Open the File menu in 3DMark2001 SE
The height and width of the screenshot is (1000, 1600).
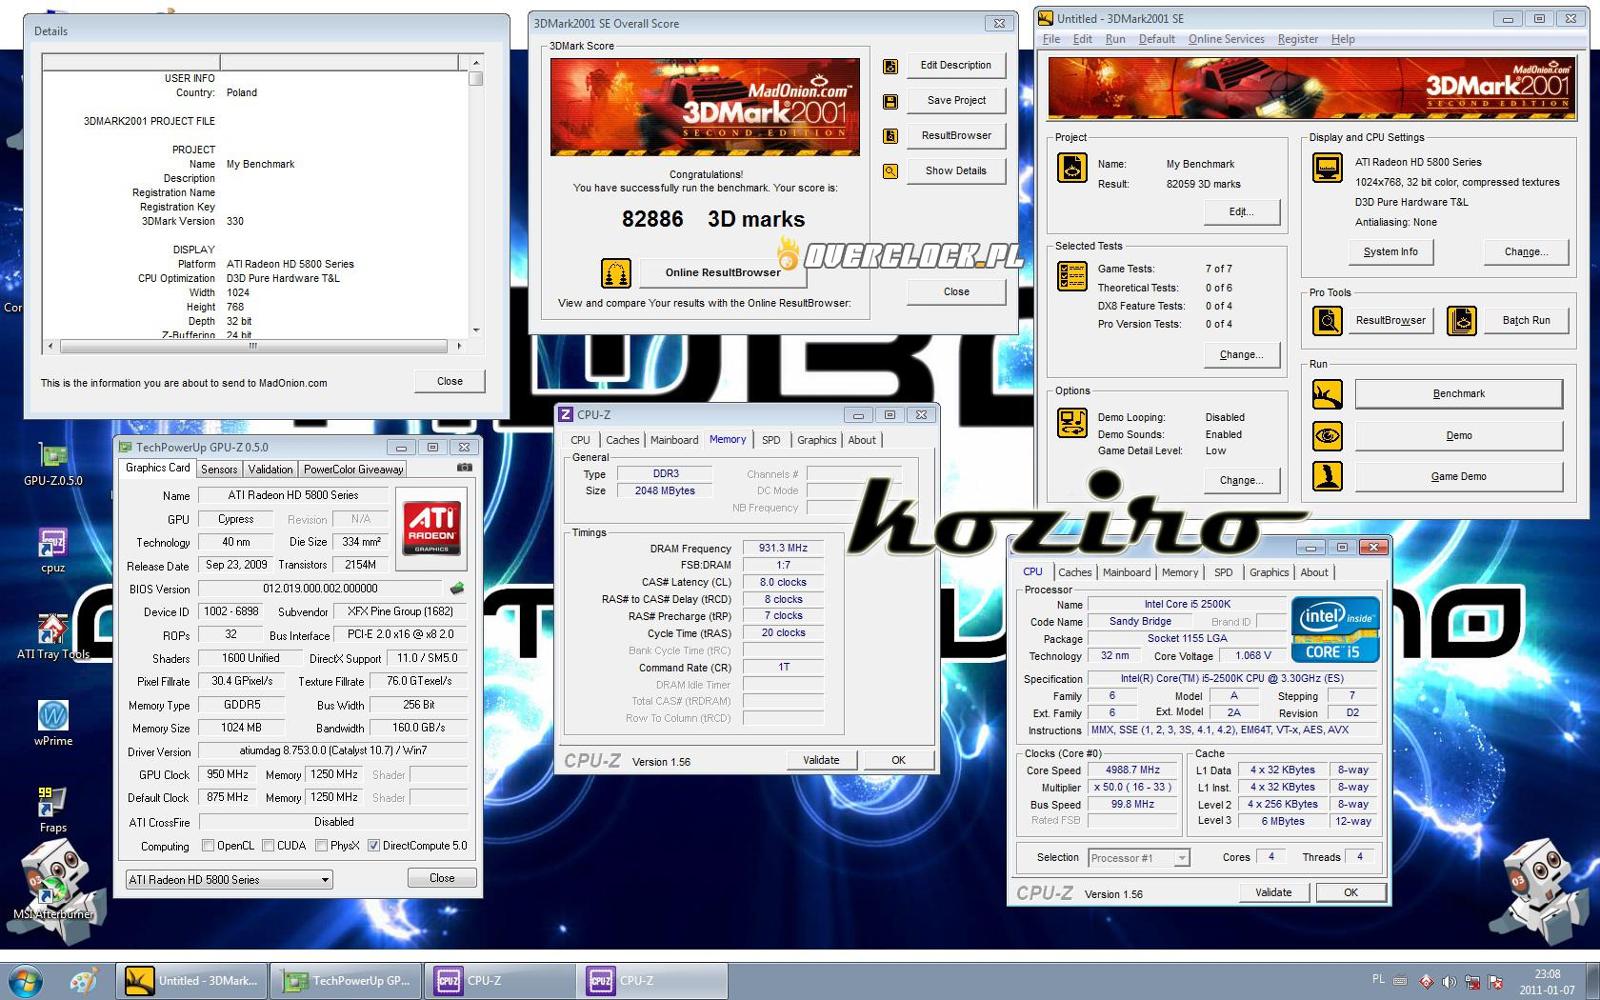pyautogui.click(x=1052, y=39)
